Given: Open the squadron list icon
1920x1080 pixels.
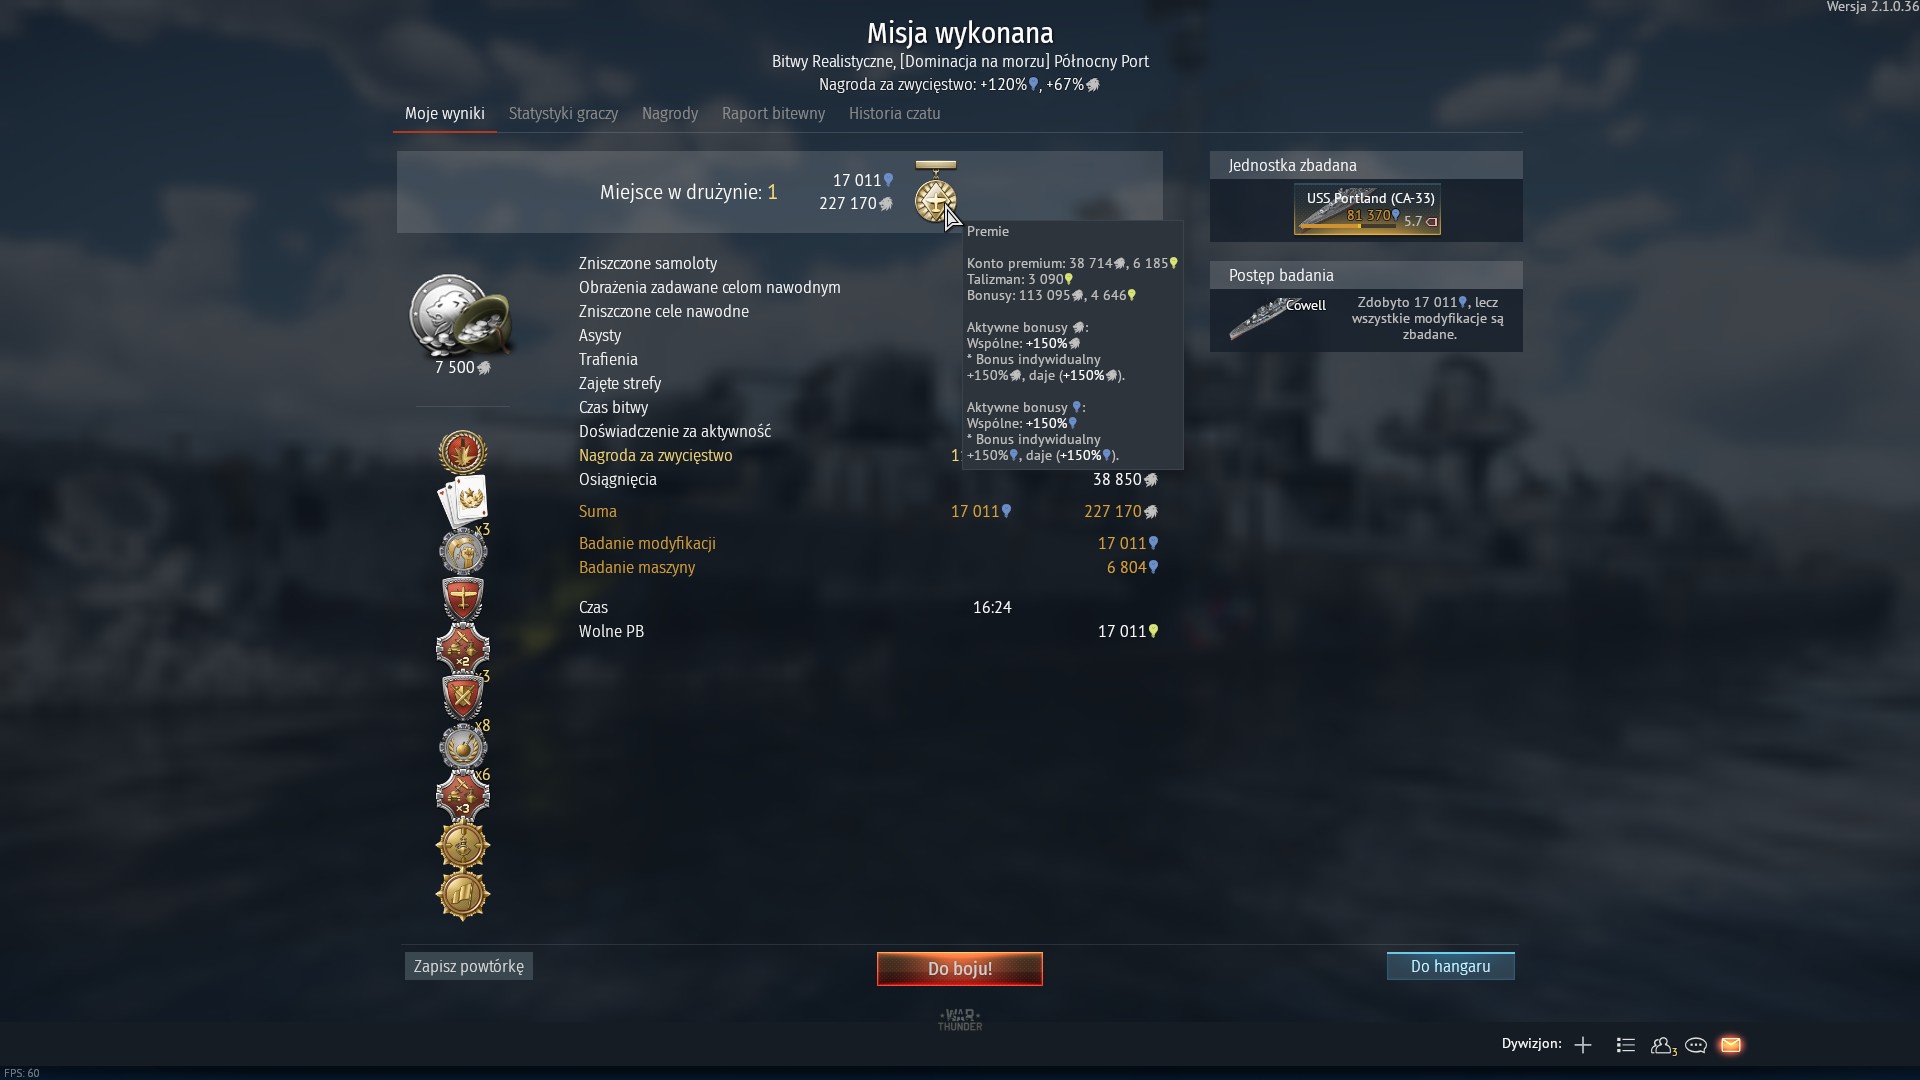Looking at the screenshot, I should pos(1626,1045).
